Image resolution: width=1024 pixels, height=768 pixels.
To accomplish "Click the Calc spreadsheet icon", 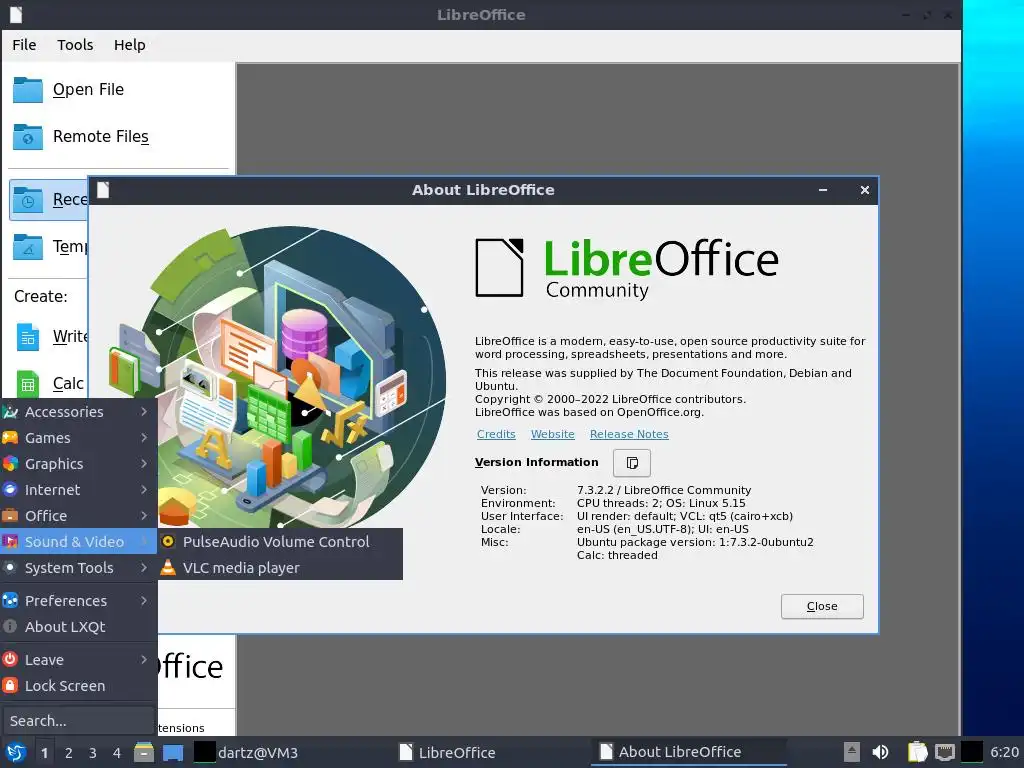I will point(27,383).
